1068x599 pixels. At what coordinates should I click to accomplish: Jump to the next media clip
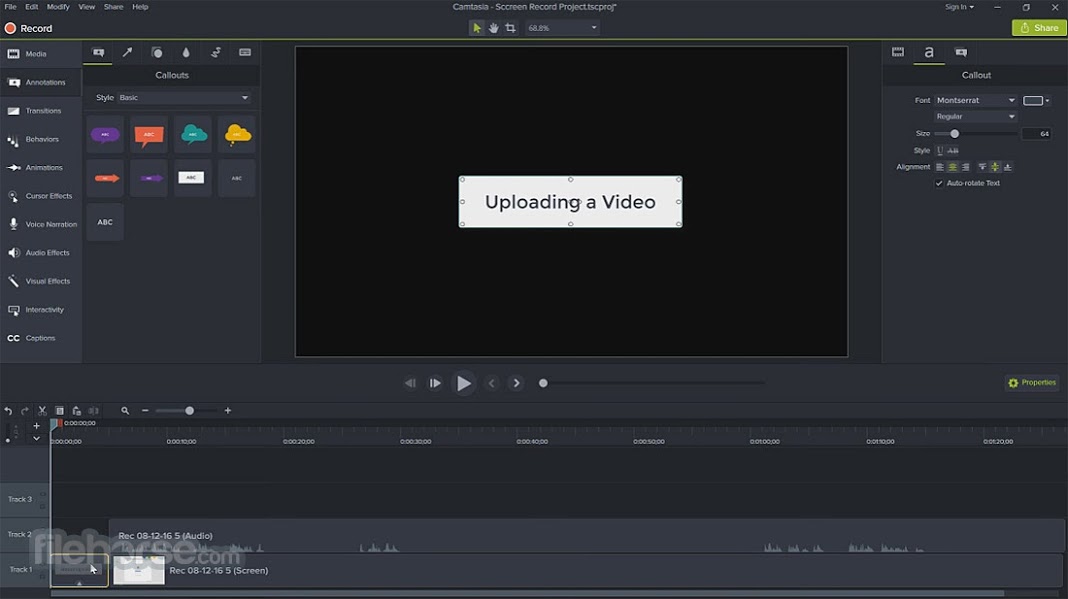516,384
